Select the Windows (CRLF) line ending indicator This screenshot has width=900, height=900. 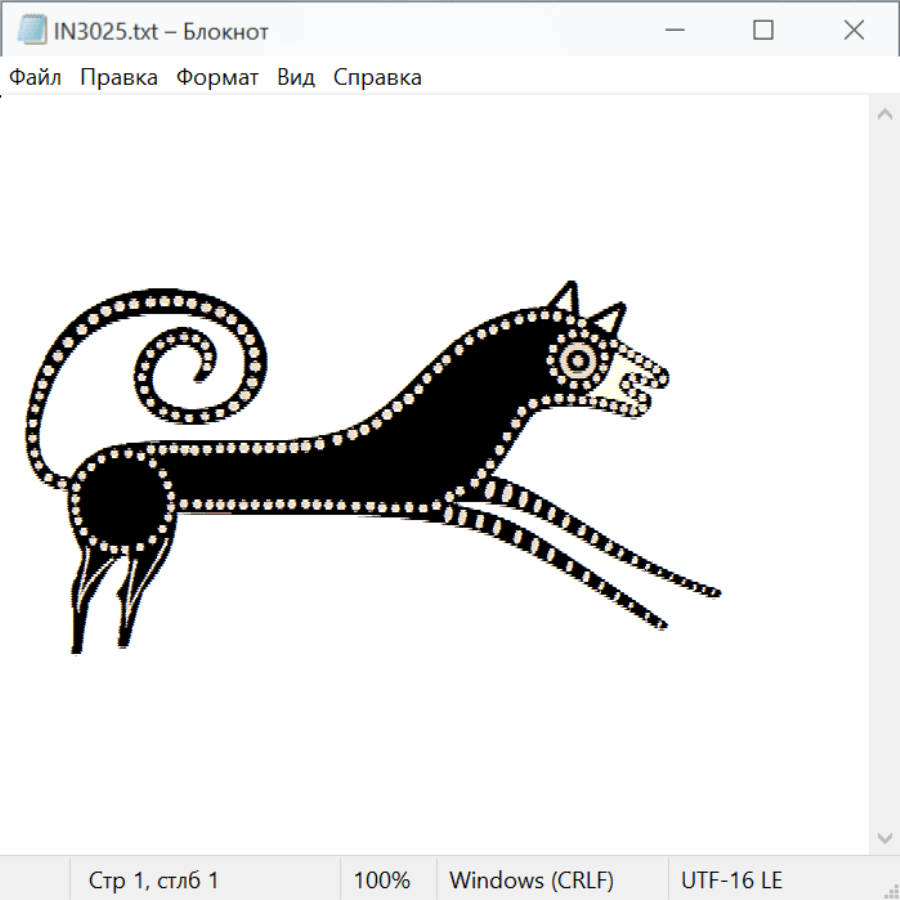(531, 881)
